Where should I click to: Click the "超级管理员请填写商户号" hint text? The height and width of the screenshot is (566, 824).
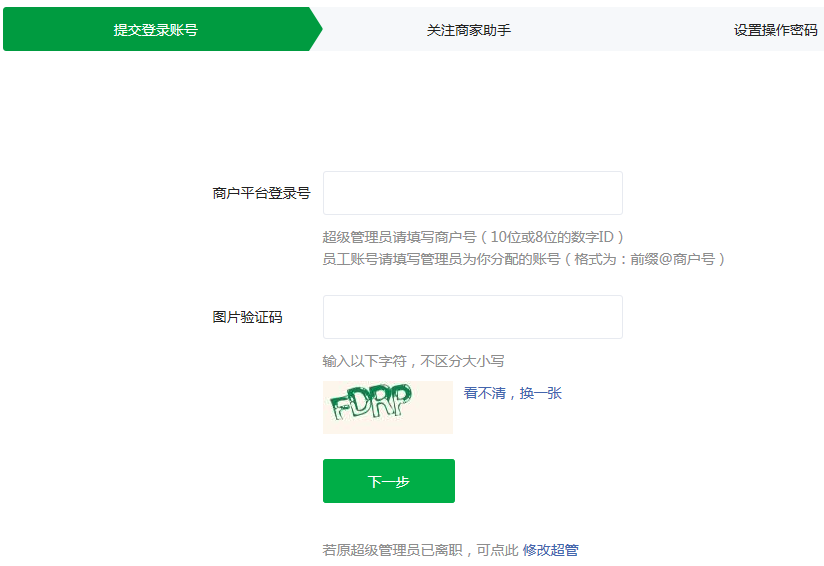click(x=398, y=237)
